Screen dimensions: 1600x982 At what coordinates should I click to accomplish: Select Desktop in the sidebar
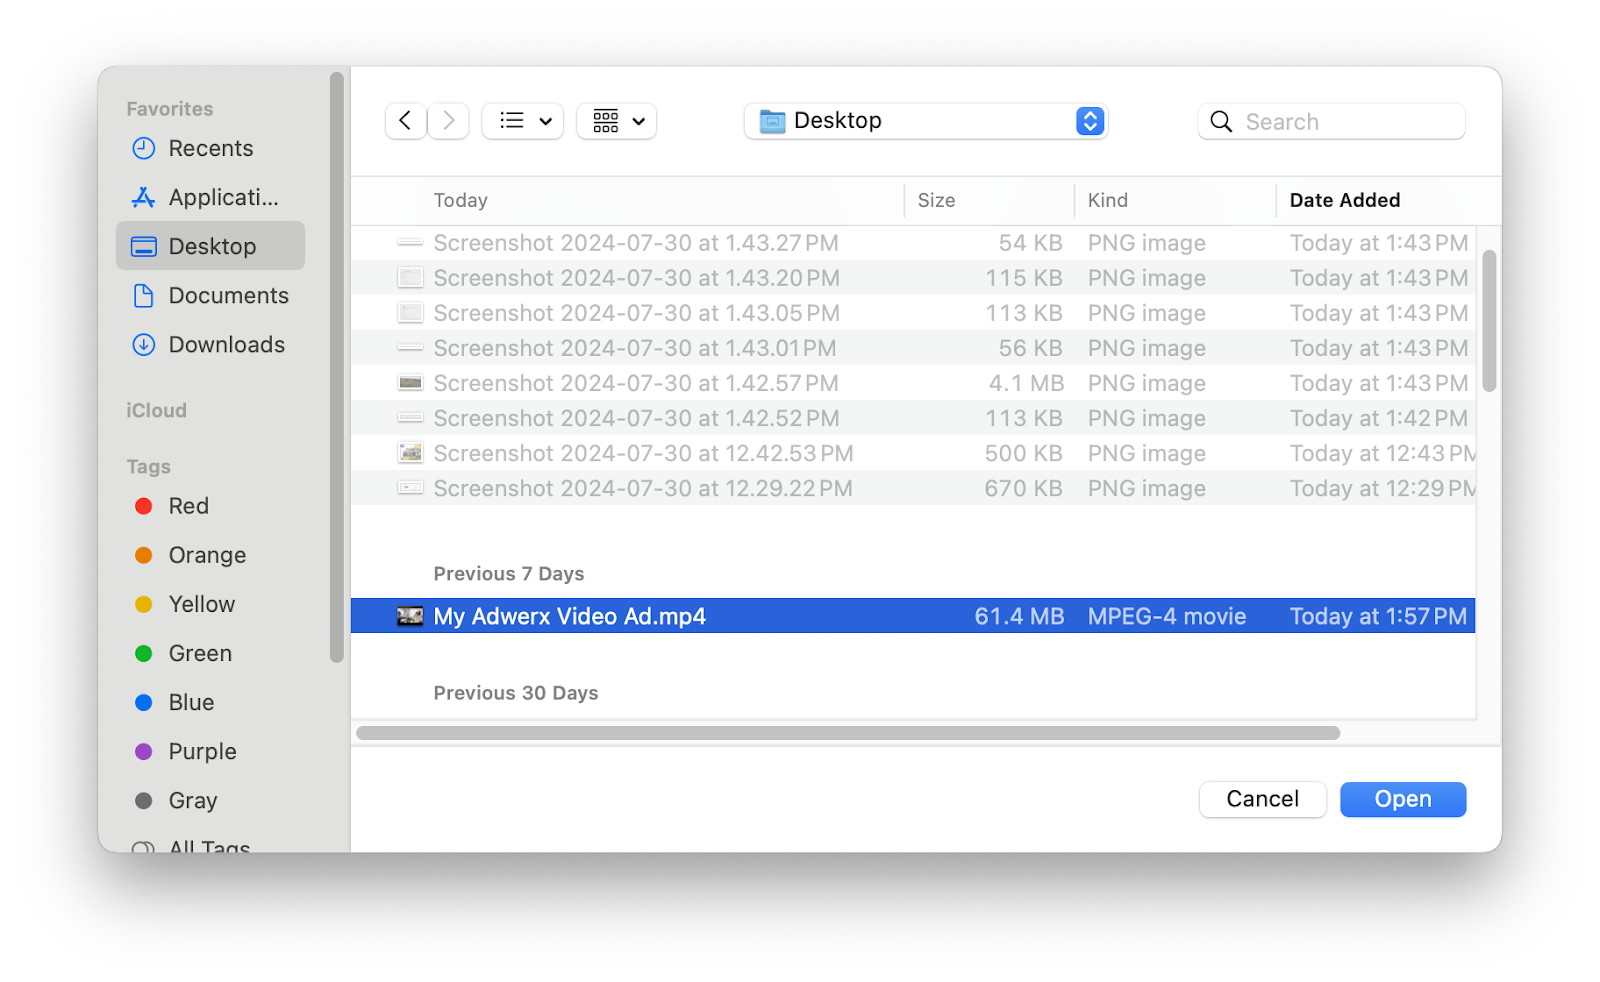[x=211, y=246]
